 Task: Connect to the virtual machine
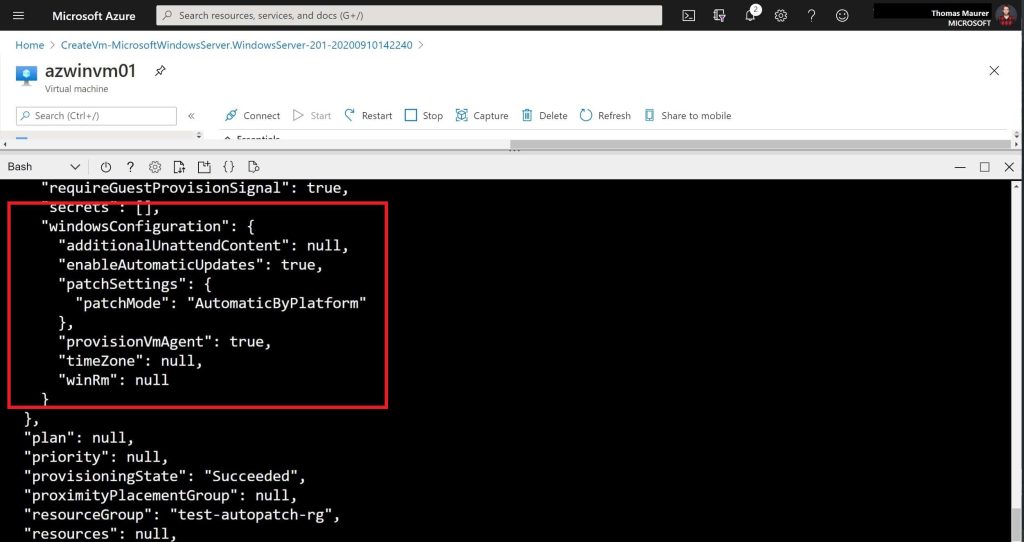(x=253, y=116)
